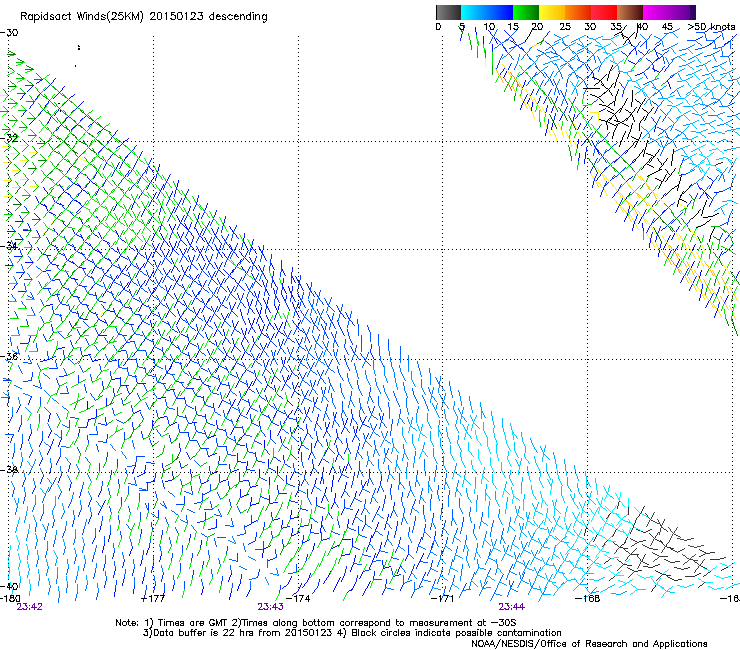Click the NOAA/NESDIS credit line
Image resolution: width=740 pixels, height=650 pixels.
589,644
